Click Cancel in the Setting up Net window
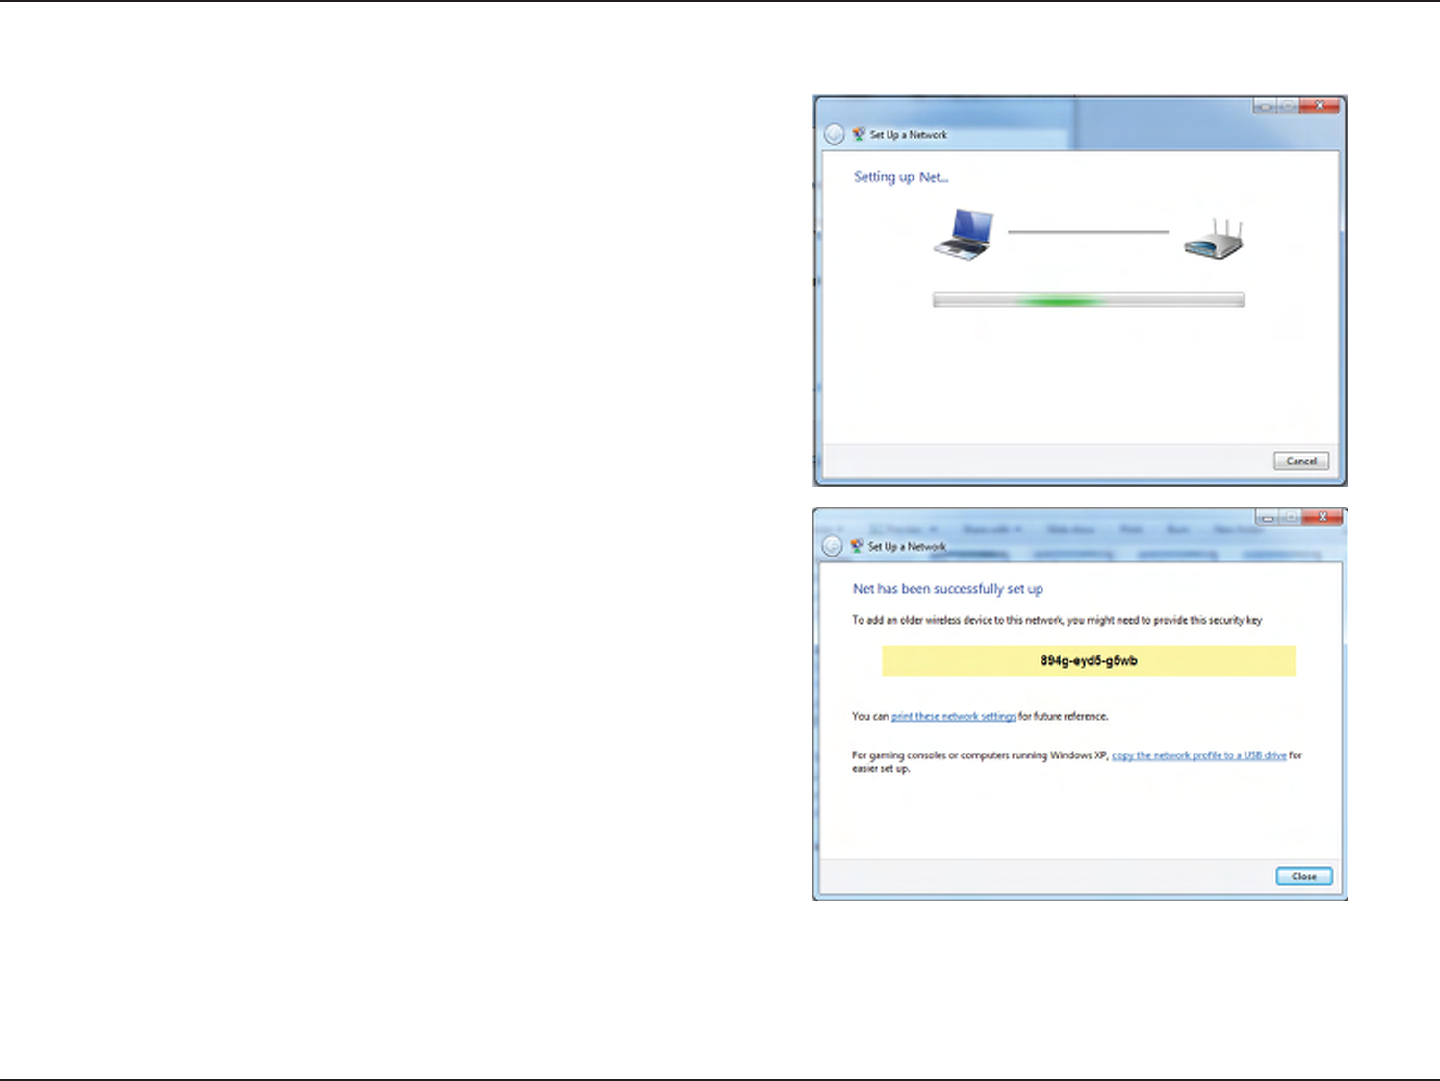This screenshot has height=1081, width=1440. pyautogui.click(x=1301, y=461)
